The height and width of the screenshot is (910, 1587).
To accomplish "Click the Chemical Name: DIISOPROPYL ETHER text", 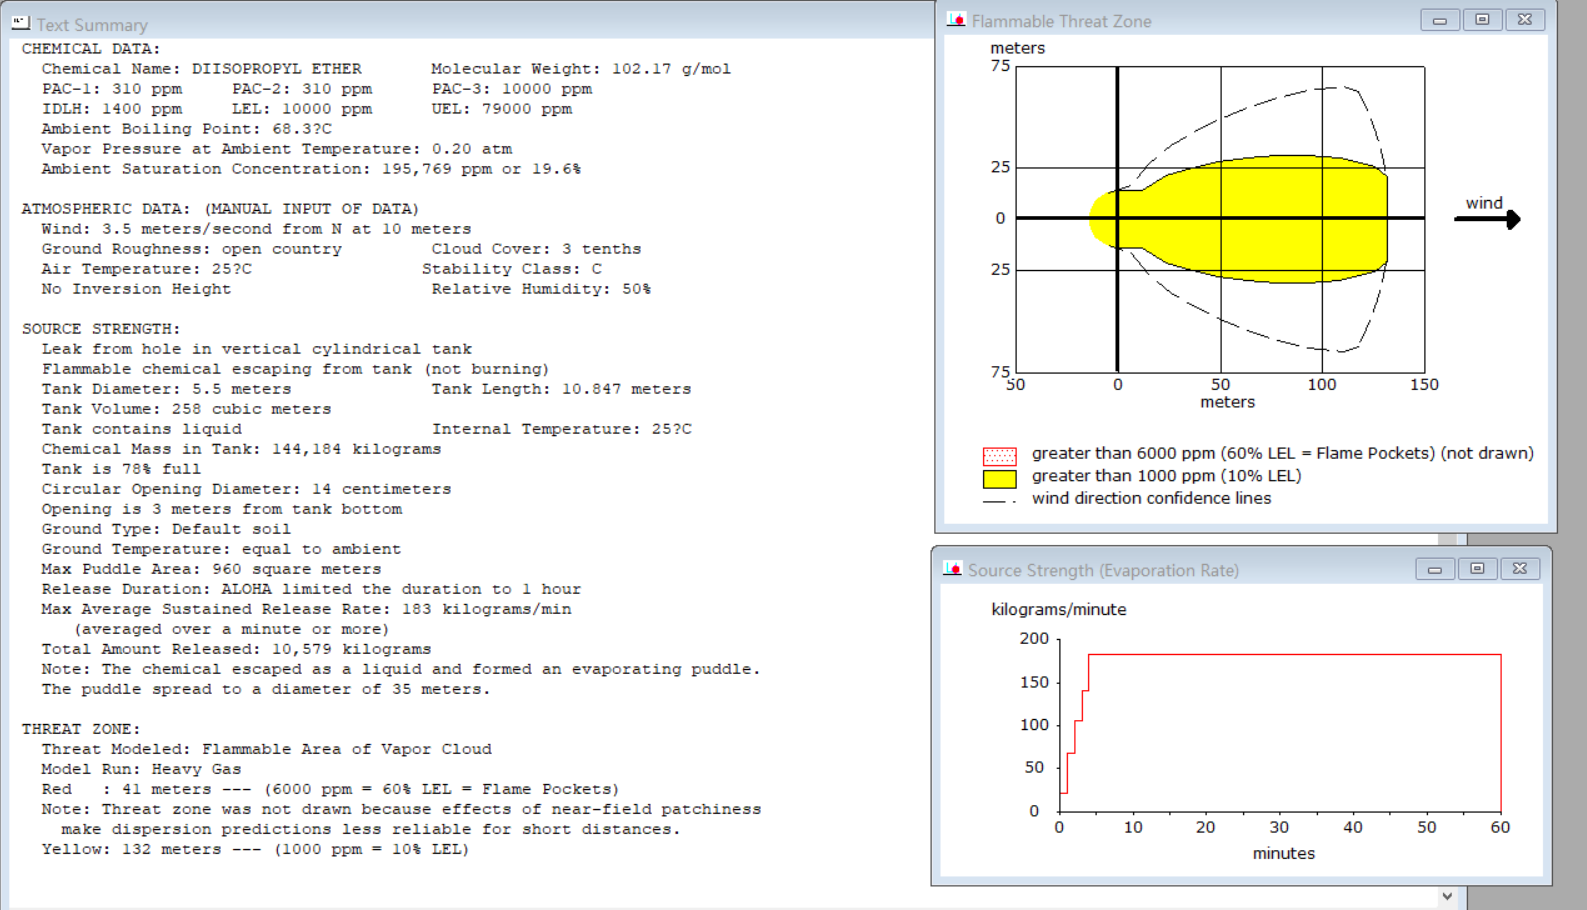I will 201,69.
